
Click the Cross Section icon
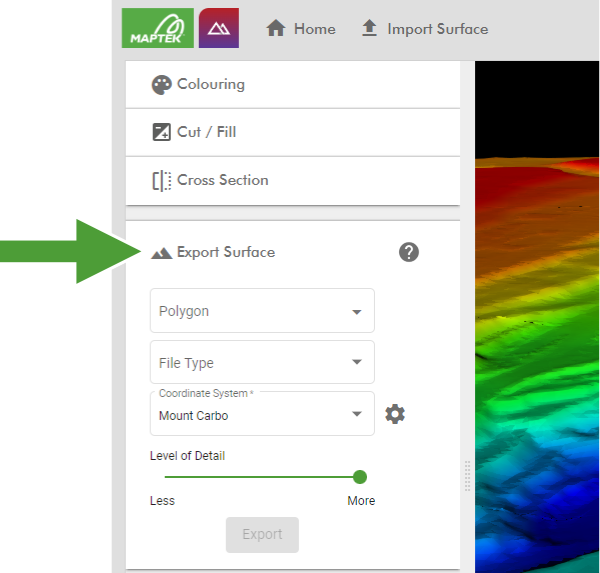point(161,181)
